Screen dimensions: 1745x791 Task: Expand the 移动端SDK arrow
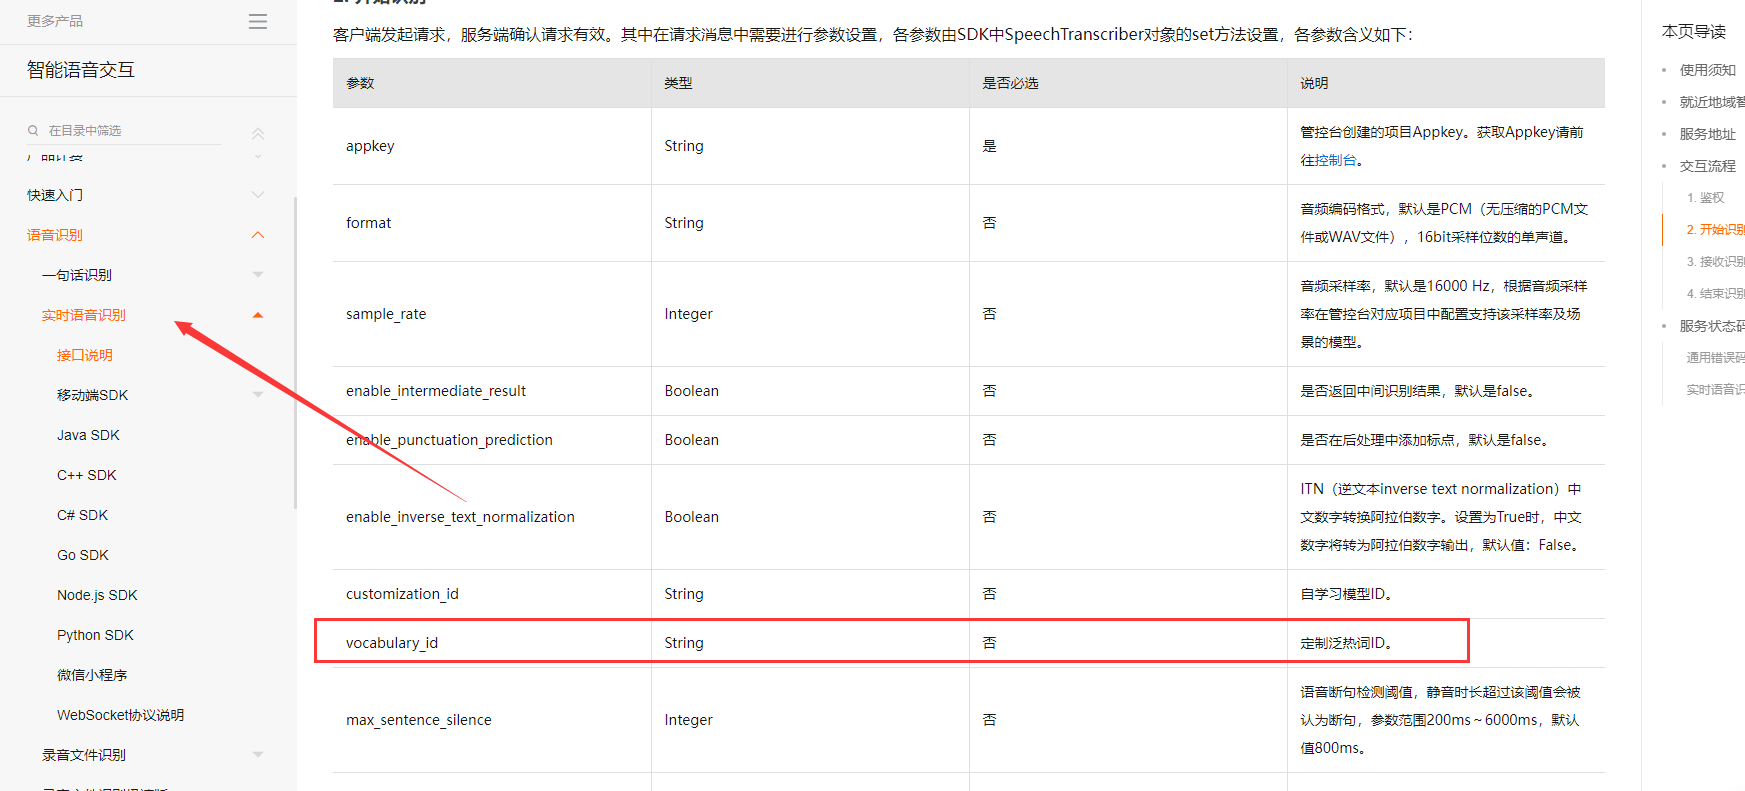258,395
